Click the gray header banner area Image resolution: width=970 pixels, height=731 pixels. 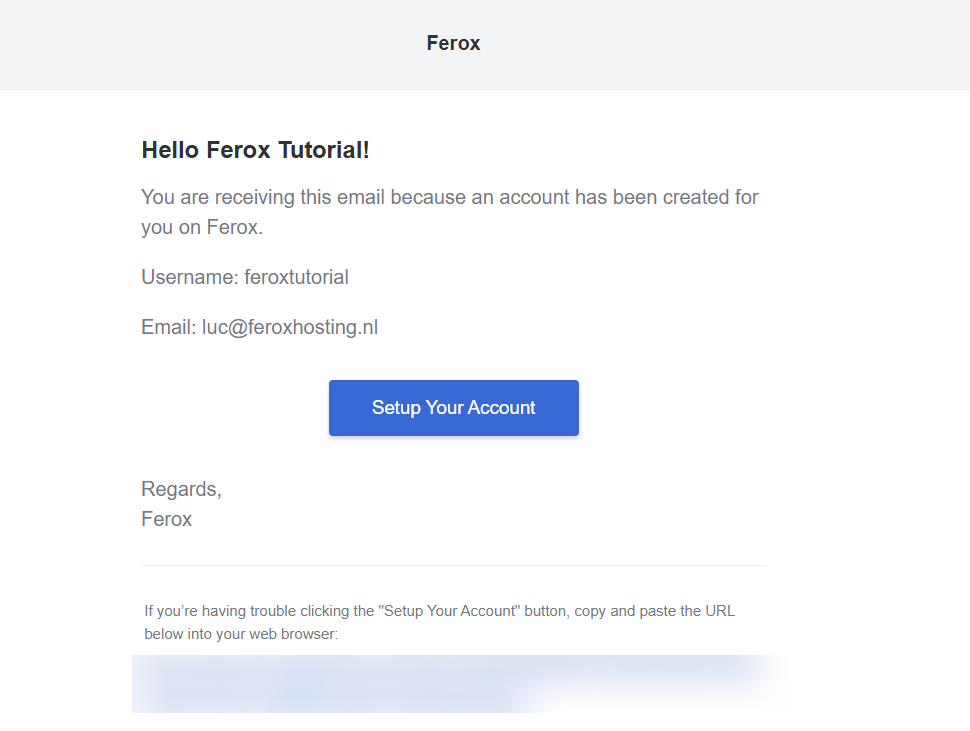click(485, 45)
